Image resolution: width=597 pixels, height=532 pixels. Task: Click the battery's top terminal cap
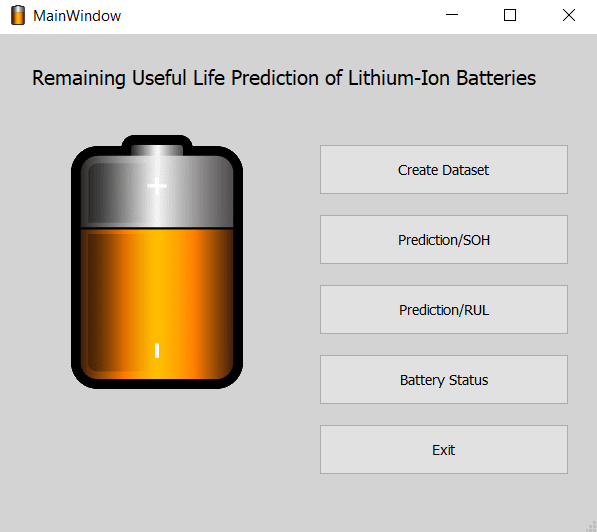tap(157, 149)
